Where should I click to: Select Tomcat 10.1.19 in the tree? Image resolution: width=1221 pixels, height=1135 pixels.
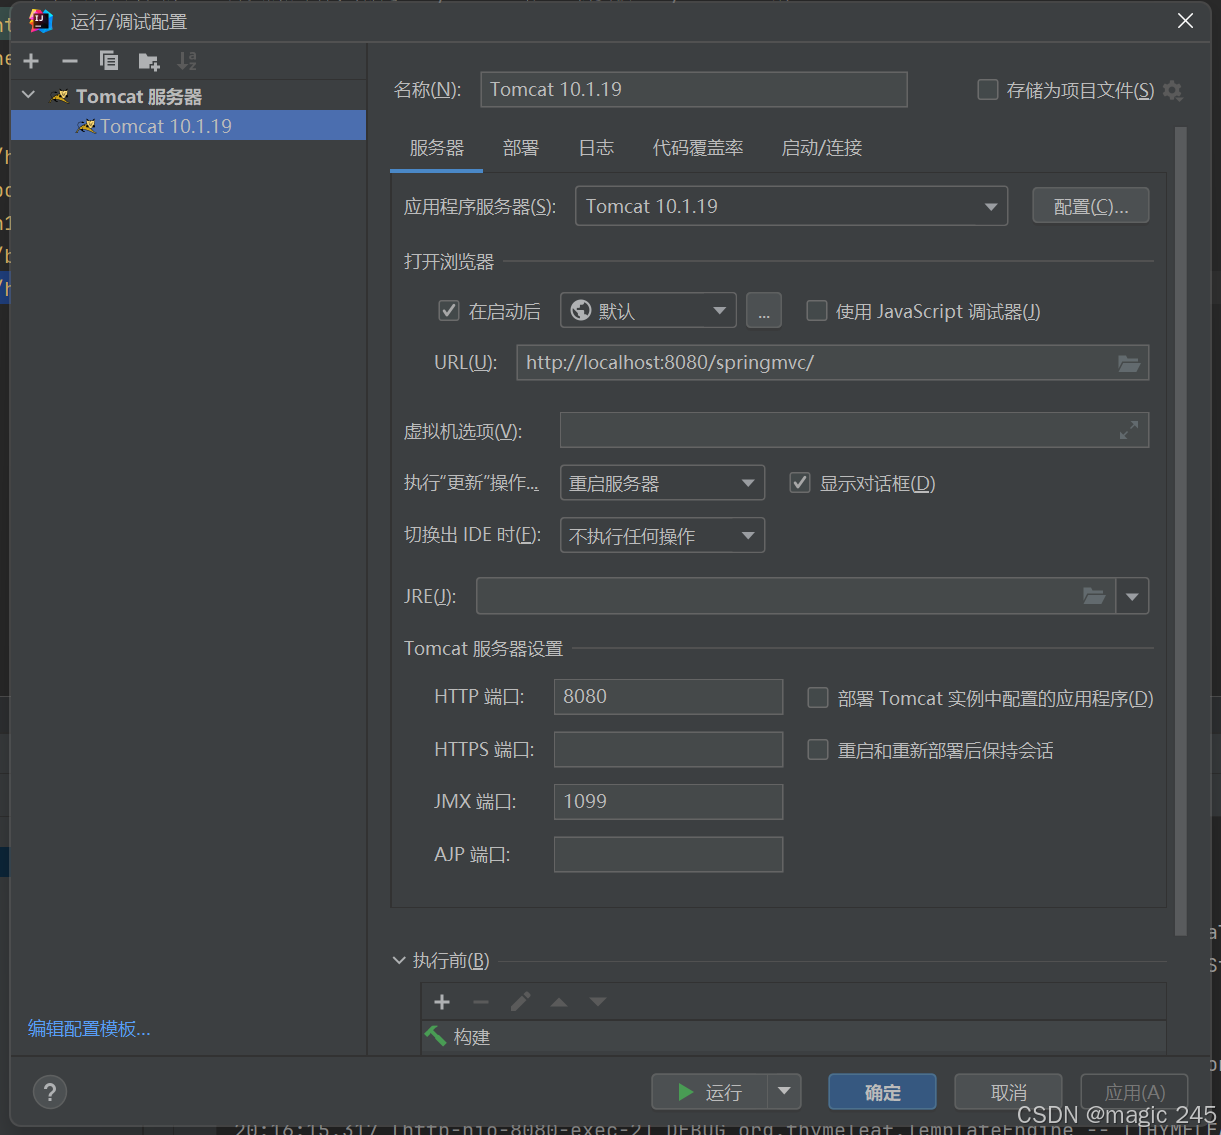(x=188, y=126)
